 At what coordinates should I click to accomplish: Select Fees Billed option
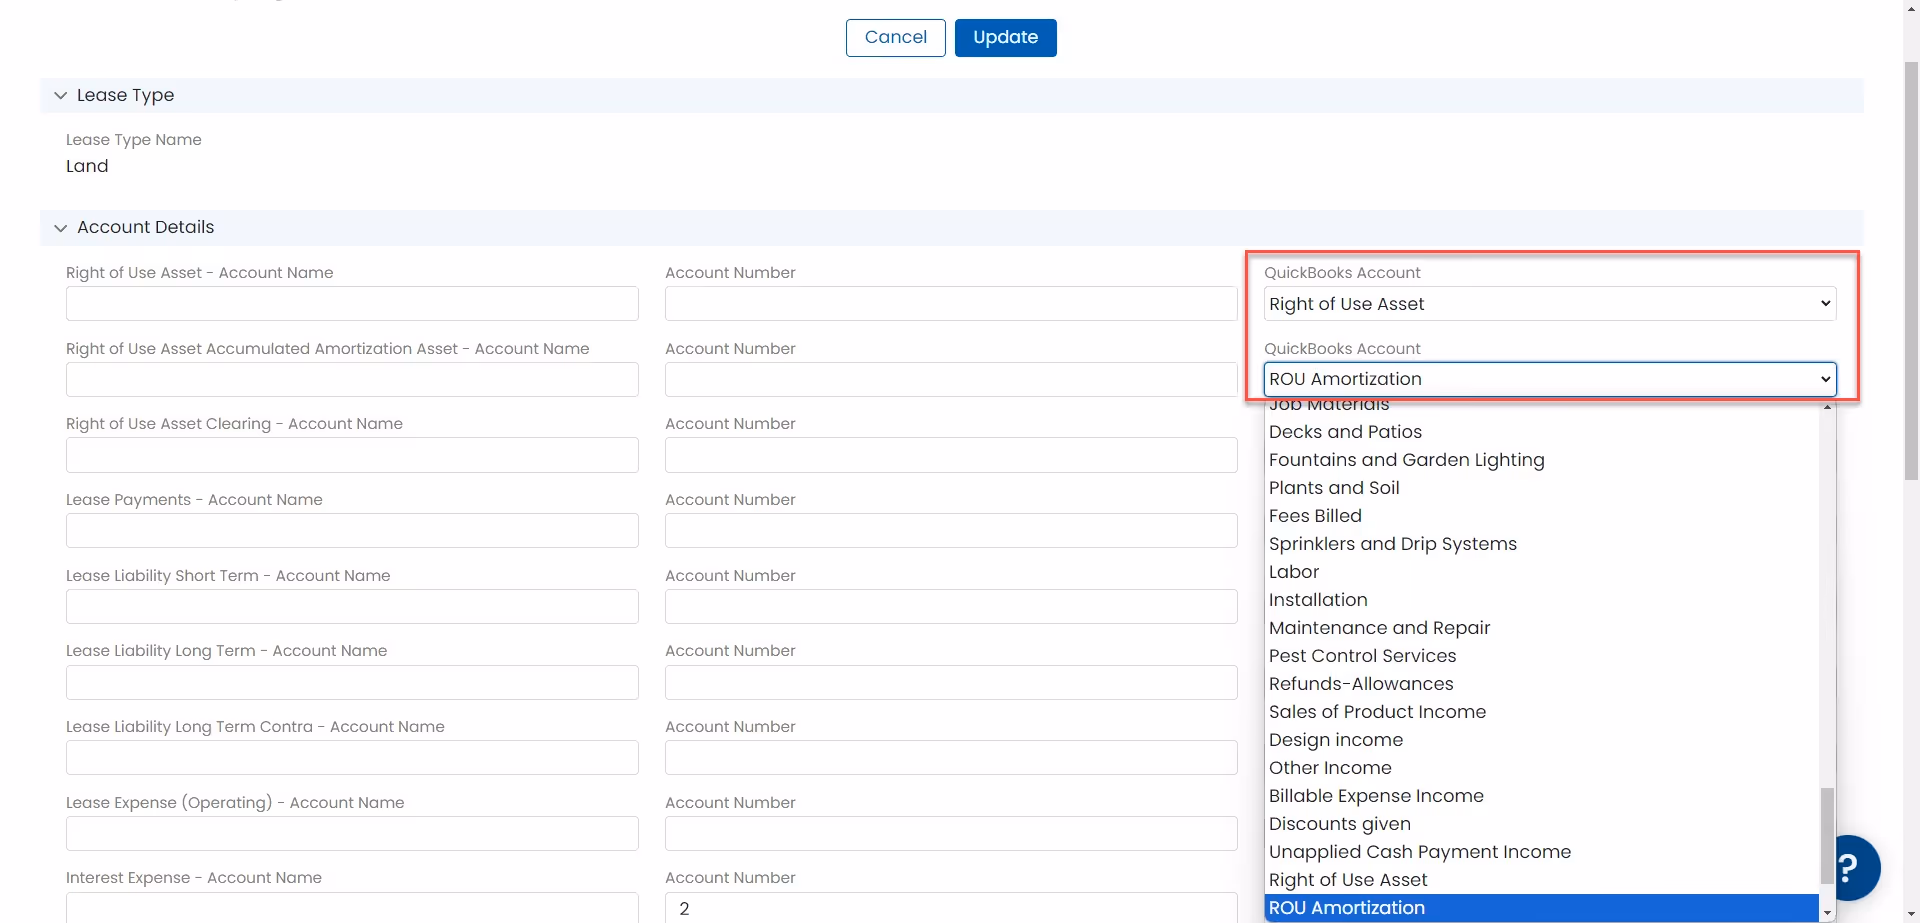[1541, 516]
